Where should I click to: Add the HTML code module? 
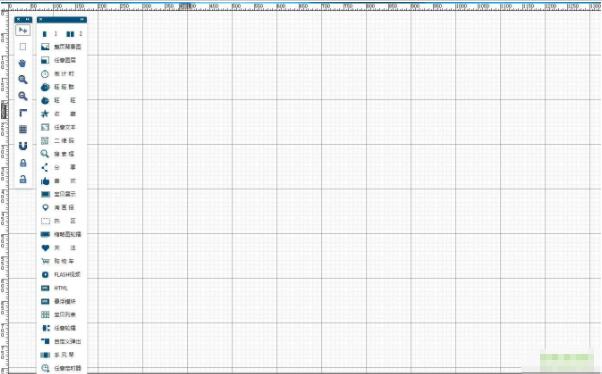coord(55,288)
